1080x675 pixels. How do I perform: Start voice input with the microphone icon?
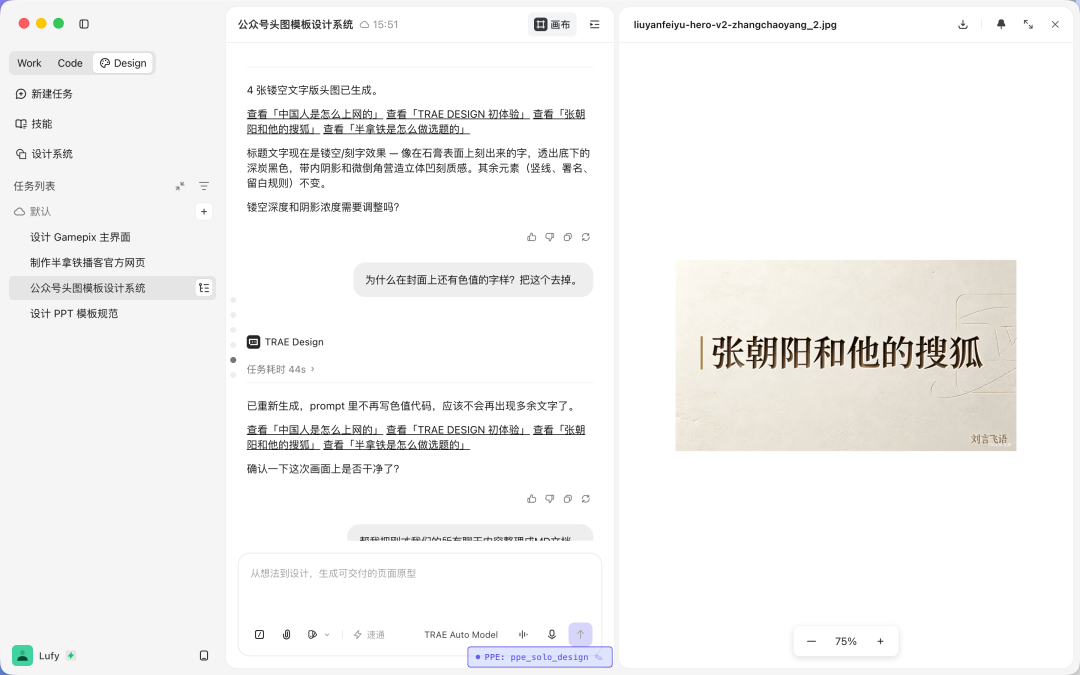(x=552, y=634)
